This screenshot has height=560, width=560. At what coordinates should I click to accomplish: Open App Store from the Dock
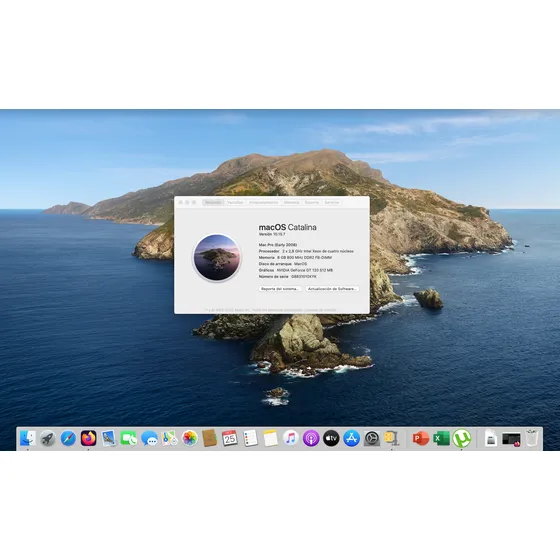[x=351, y=438]
